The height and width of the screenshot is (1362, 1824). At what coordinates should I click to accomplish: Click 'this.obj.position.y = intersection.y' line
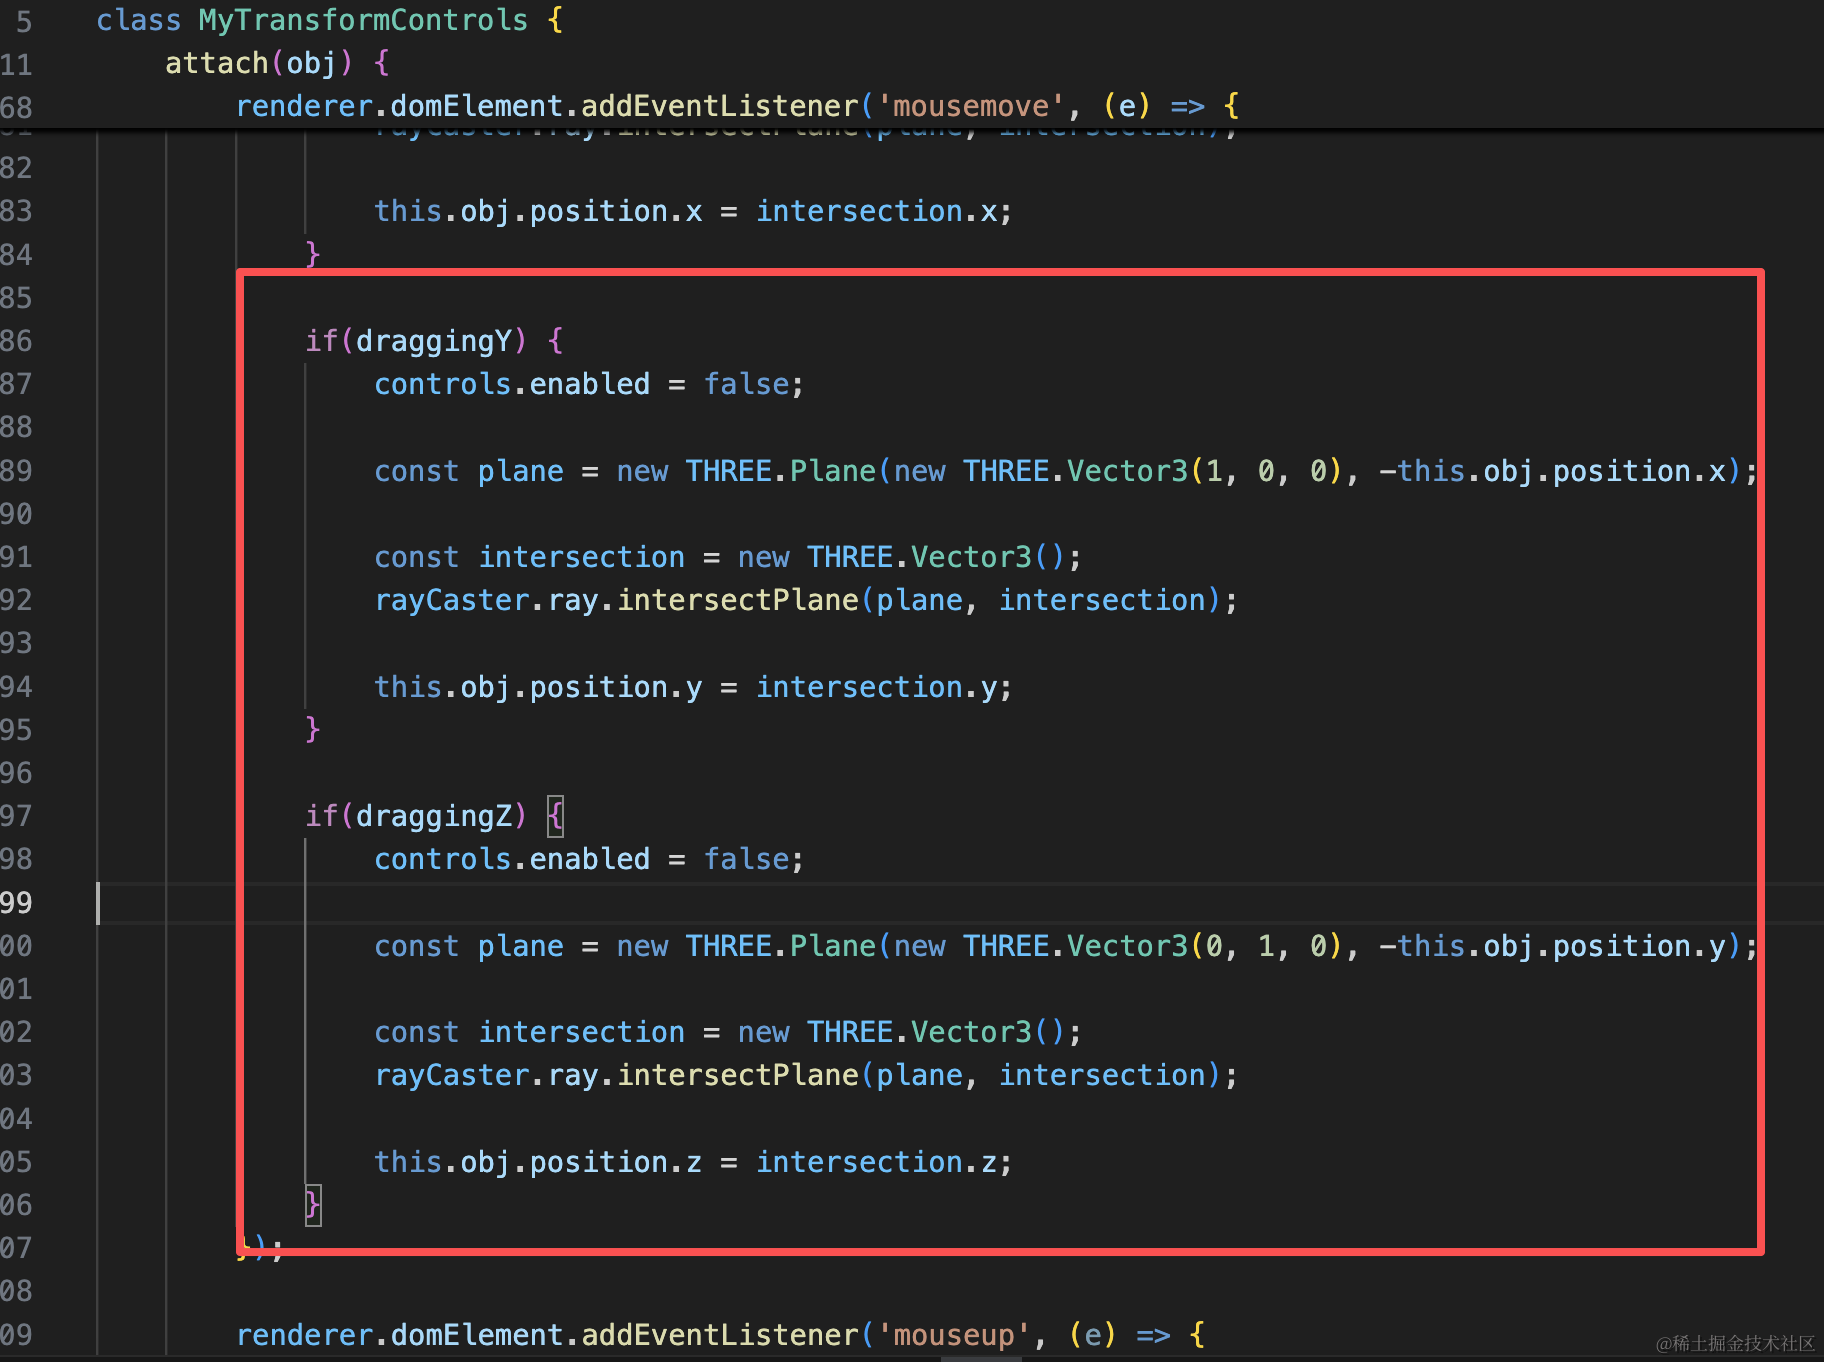point(693,687)
